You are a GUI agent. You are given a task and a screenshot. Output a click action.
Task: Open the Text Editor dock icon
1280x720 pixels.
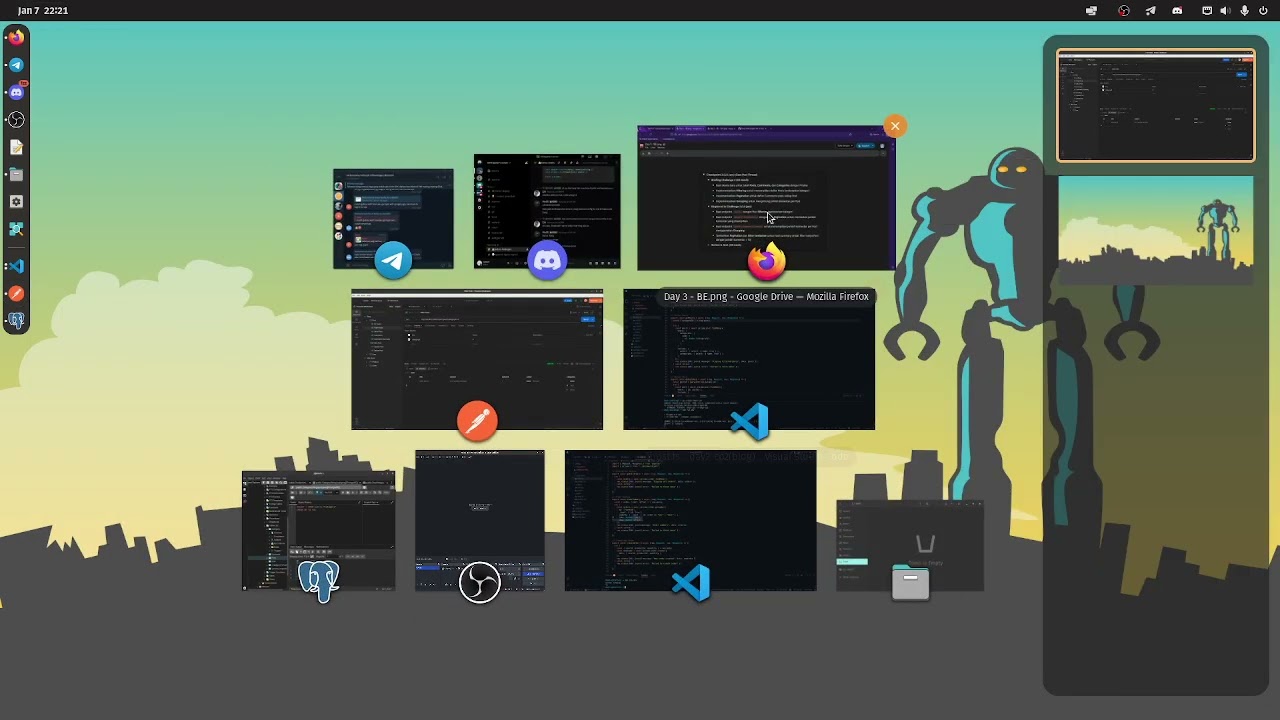tap(16, 147)
